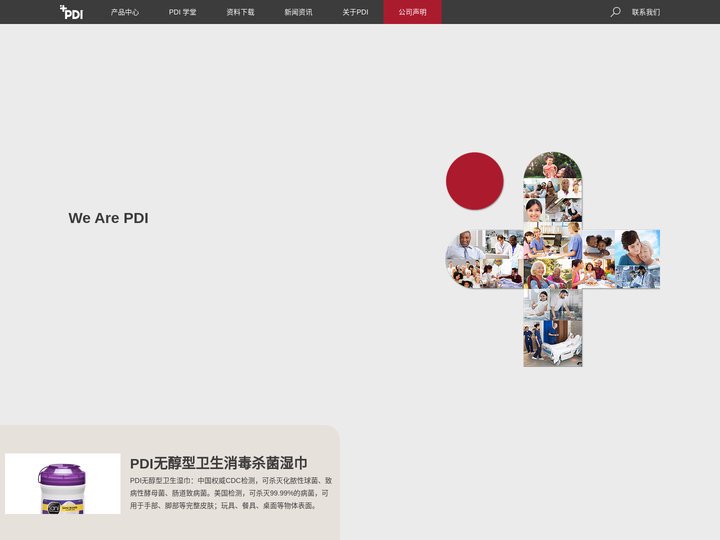This screenshot has height=540, width=720.
Task: Click the product description paragraph text
Action: 231,493
